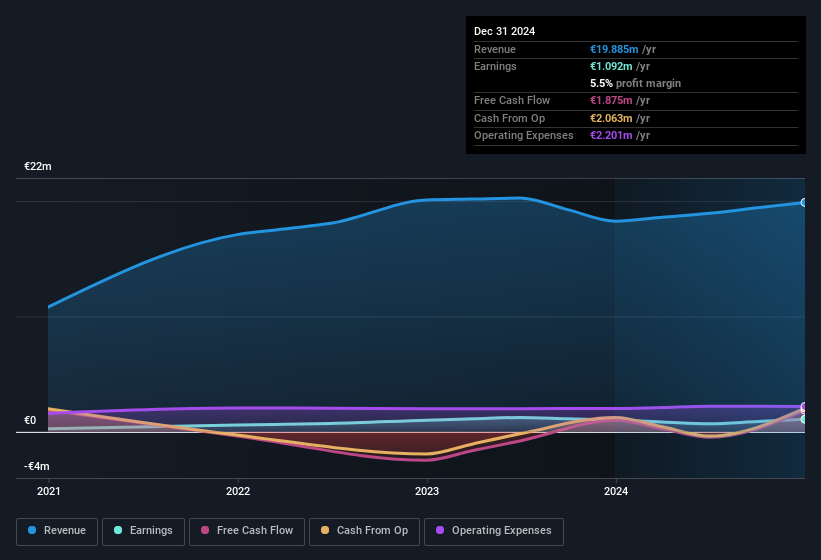Image resolution: width=821 pixels, height=560 pixels.
Task: Toggle the Cash From Op legend button
Action: (364, 532)
